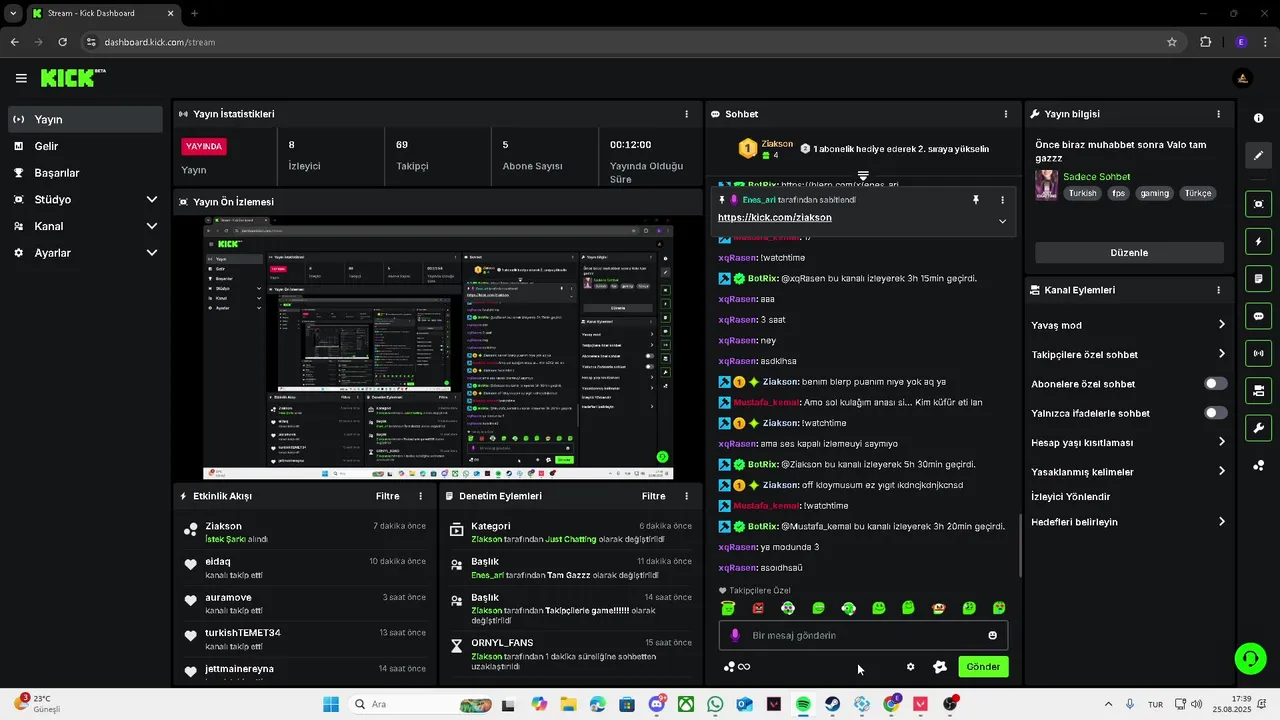
Task: Open the Kanal Eylemleri panel three-dot menu
Action: tap(1218, 290)
